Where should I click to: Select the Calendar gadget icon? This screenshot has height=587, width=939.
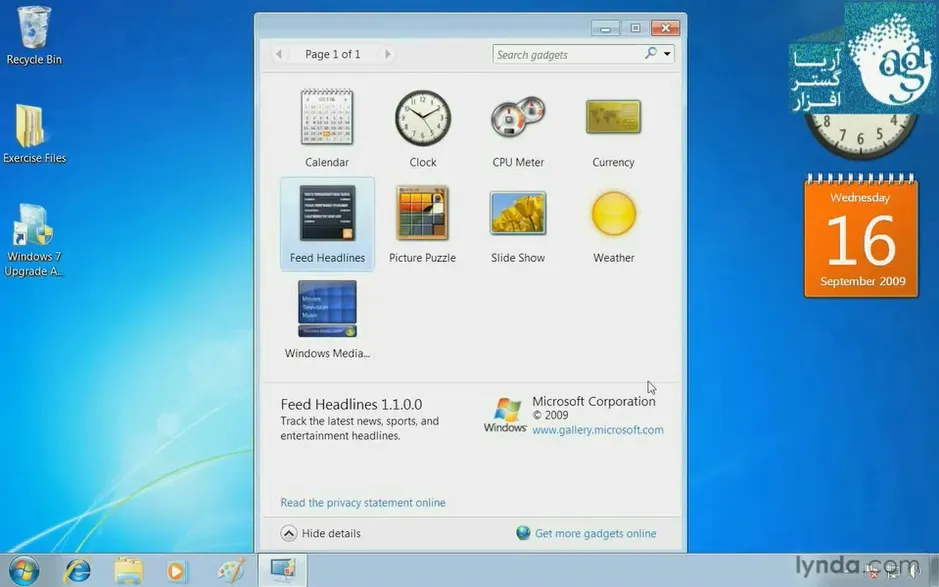tap(327, 117)
